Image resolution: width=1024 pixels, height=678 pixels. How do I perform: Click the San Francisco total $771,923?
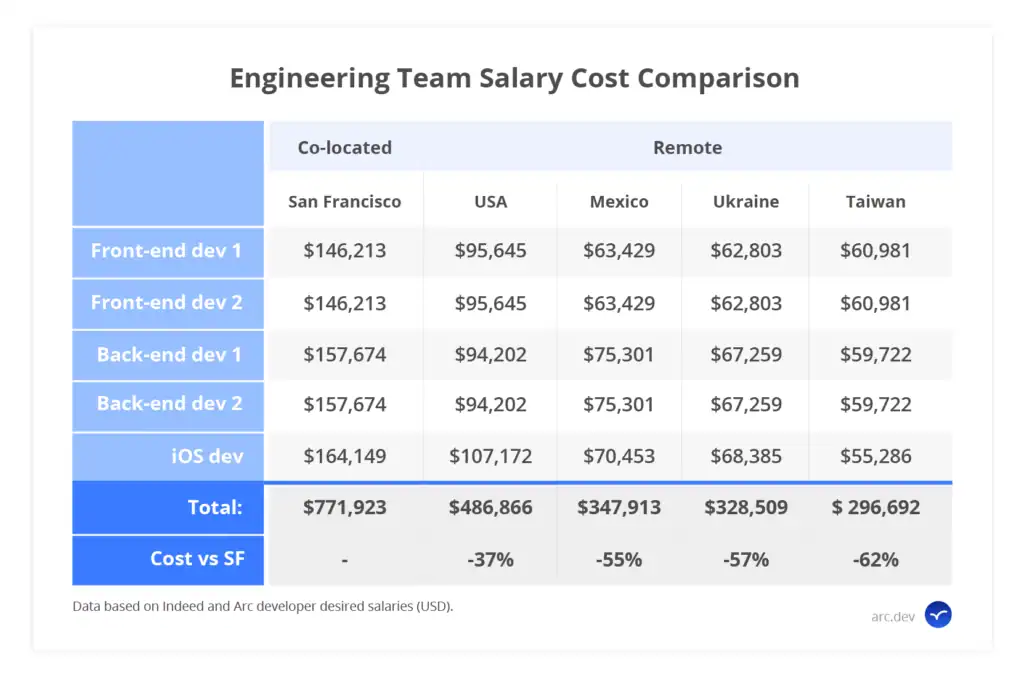click(x=345, y=508)
